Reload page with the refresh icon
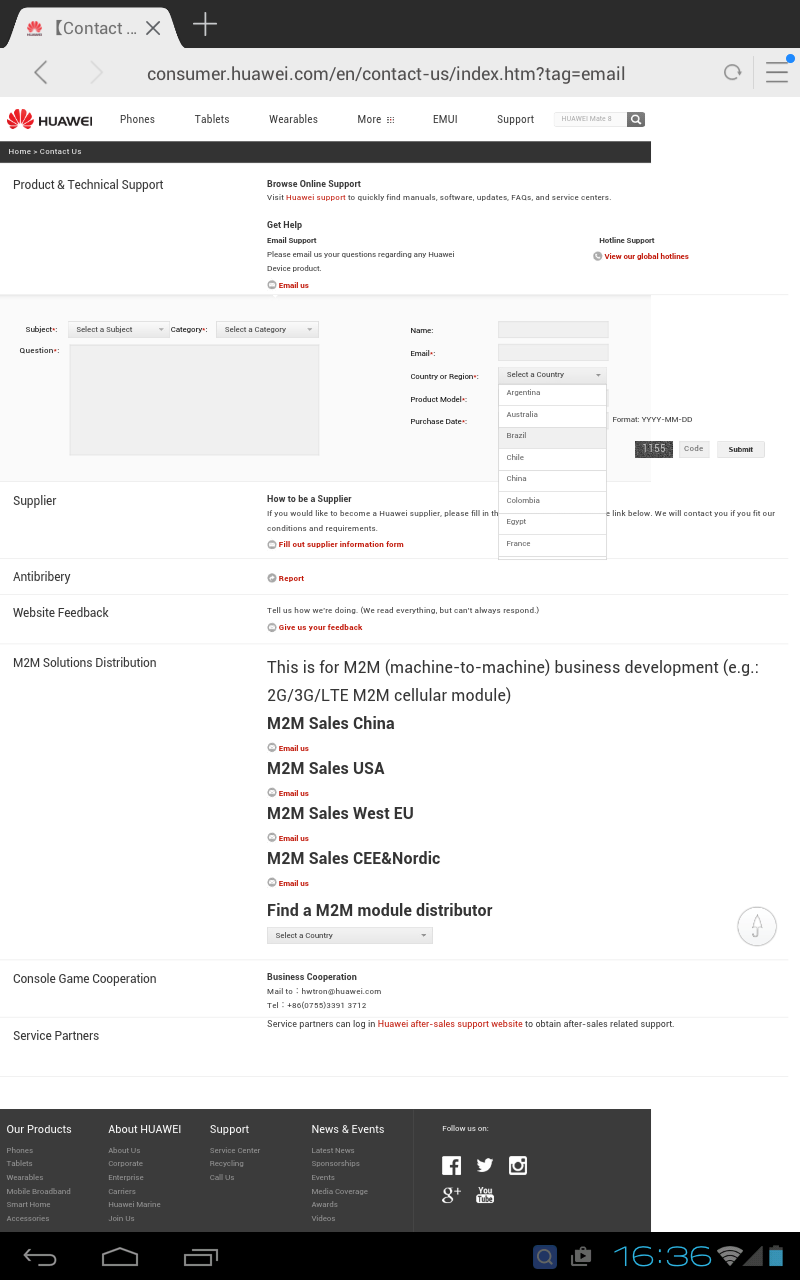The image size is (800, 1280). [733, 72]
